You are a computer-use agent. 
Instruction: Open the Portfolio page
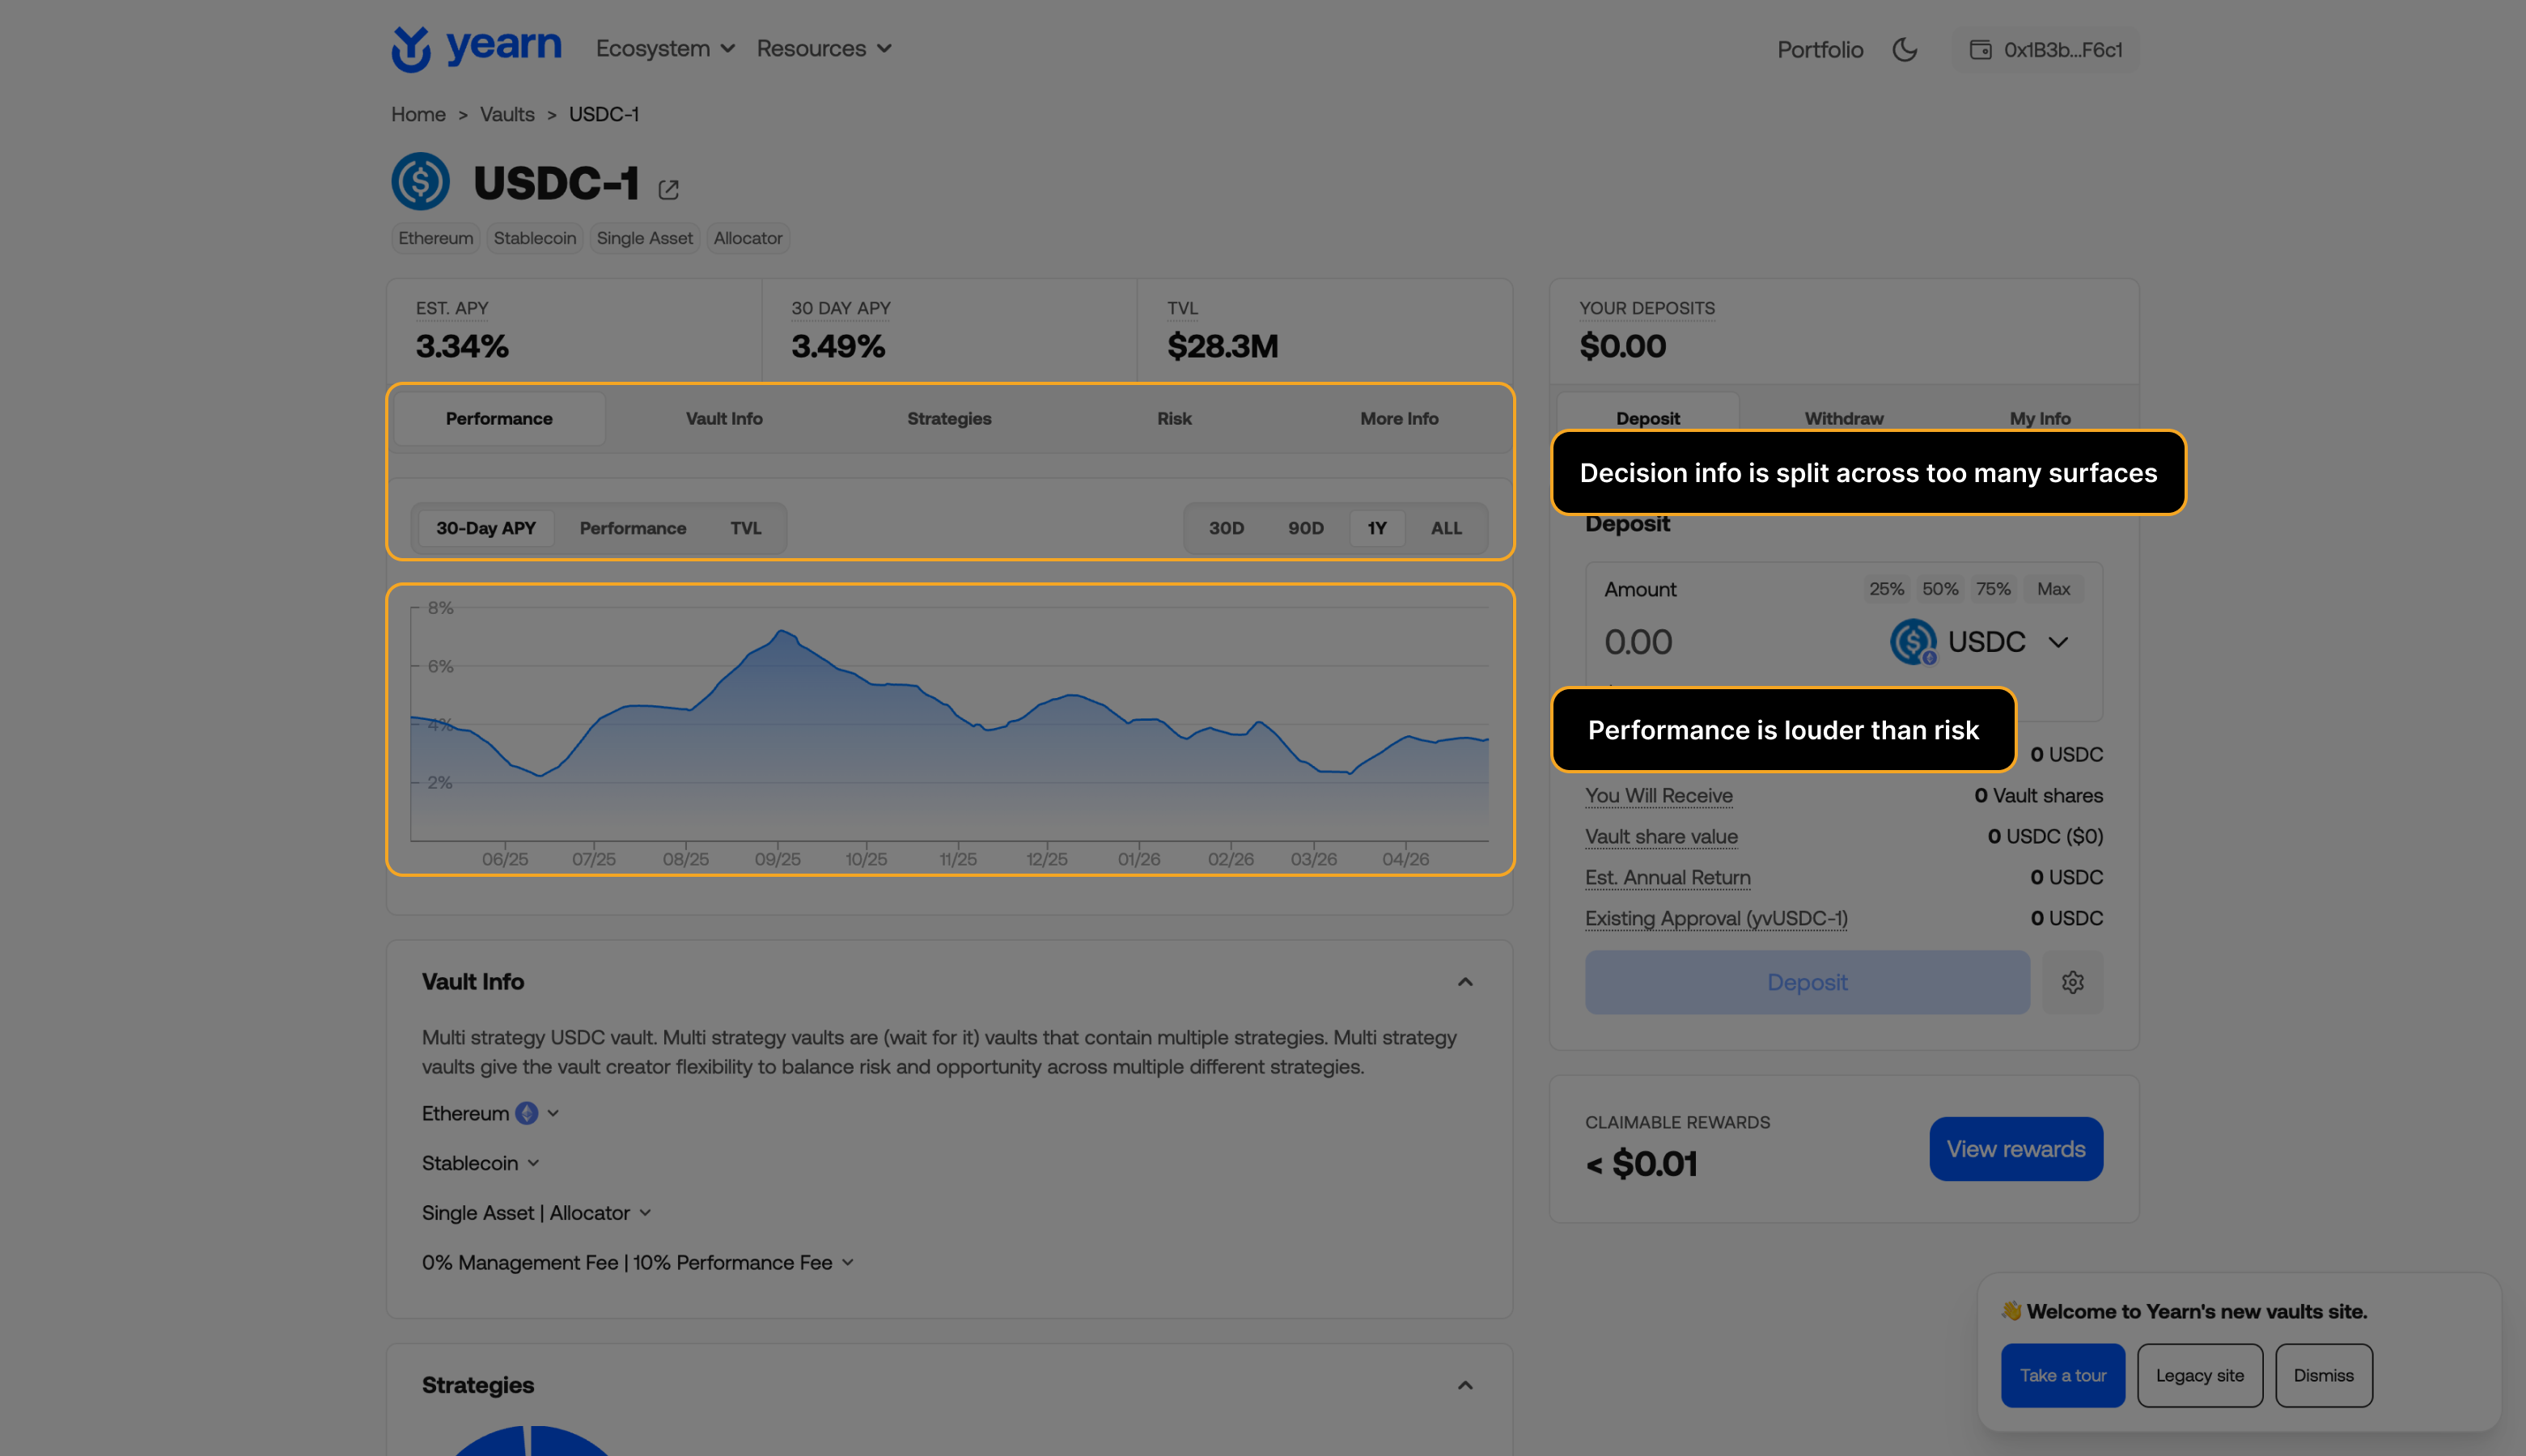click(1820, 50)
